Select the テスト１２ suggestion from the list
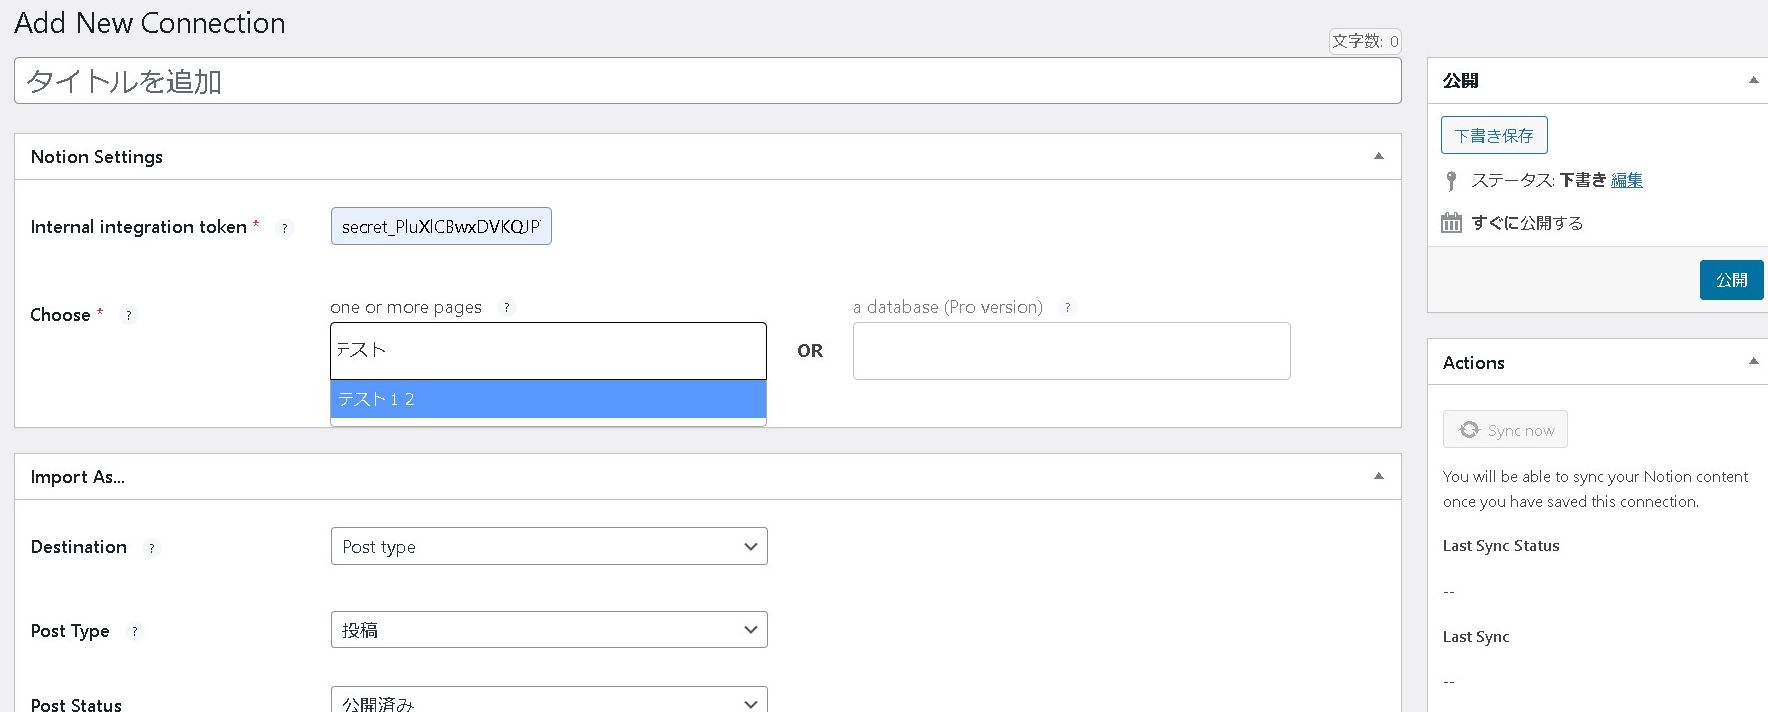Screen dimensions: 1768x712 548,398
